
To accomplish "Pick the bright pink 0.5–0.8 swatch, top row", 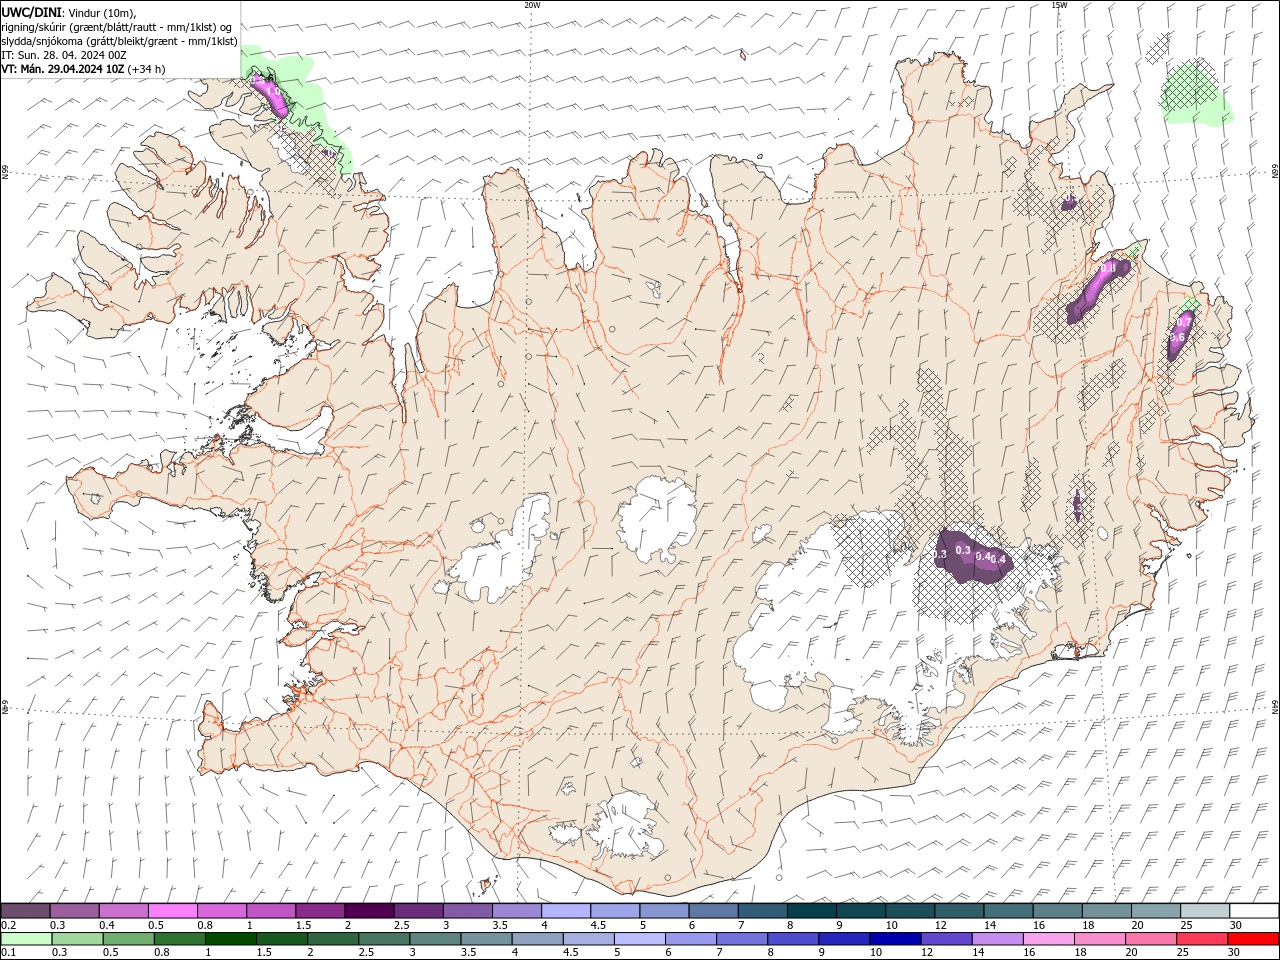I will tap(172, 911).
